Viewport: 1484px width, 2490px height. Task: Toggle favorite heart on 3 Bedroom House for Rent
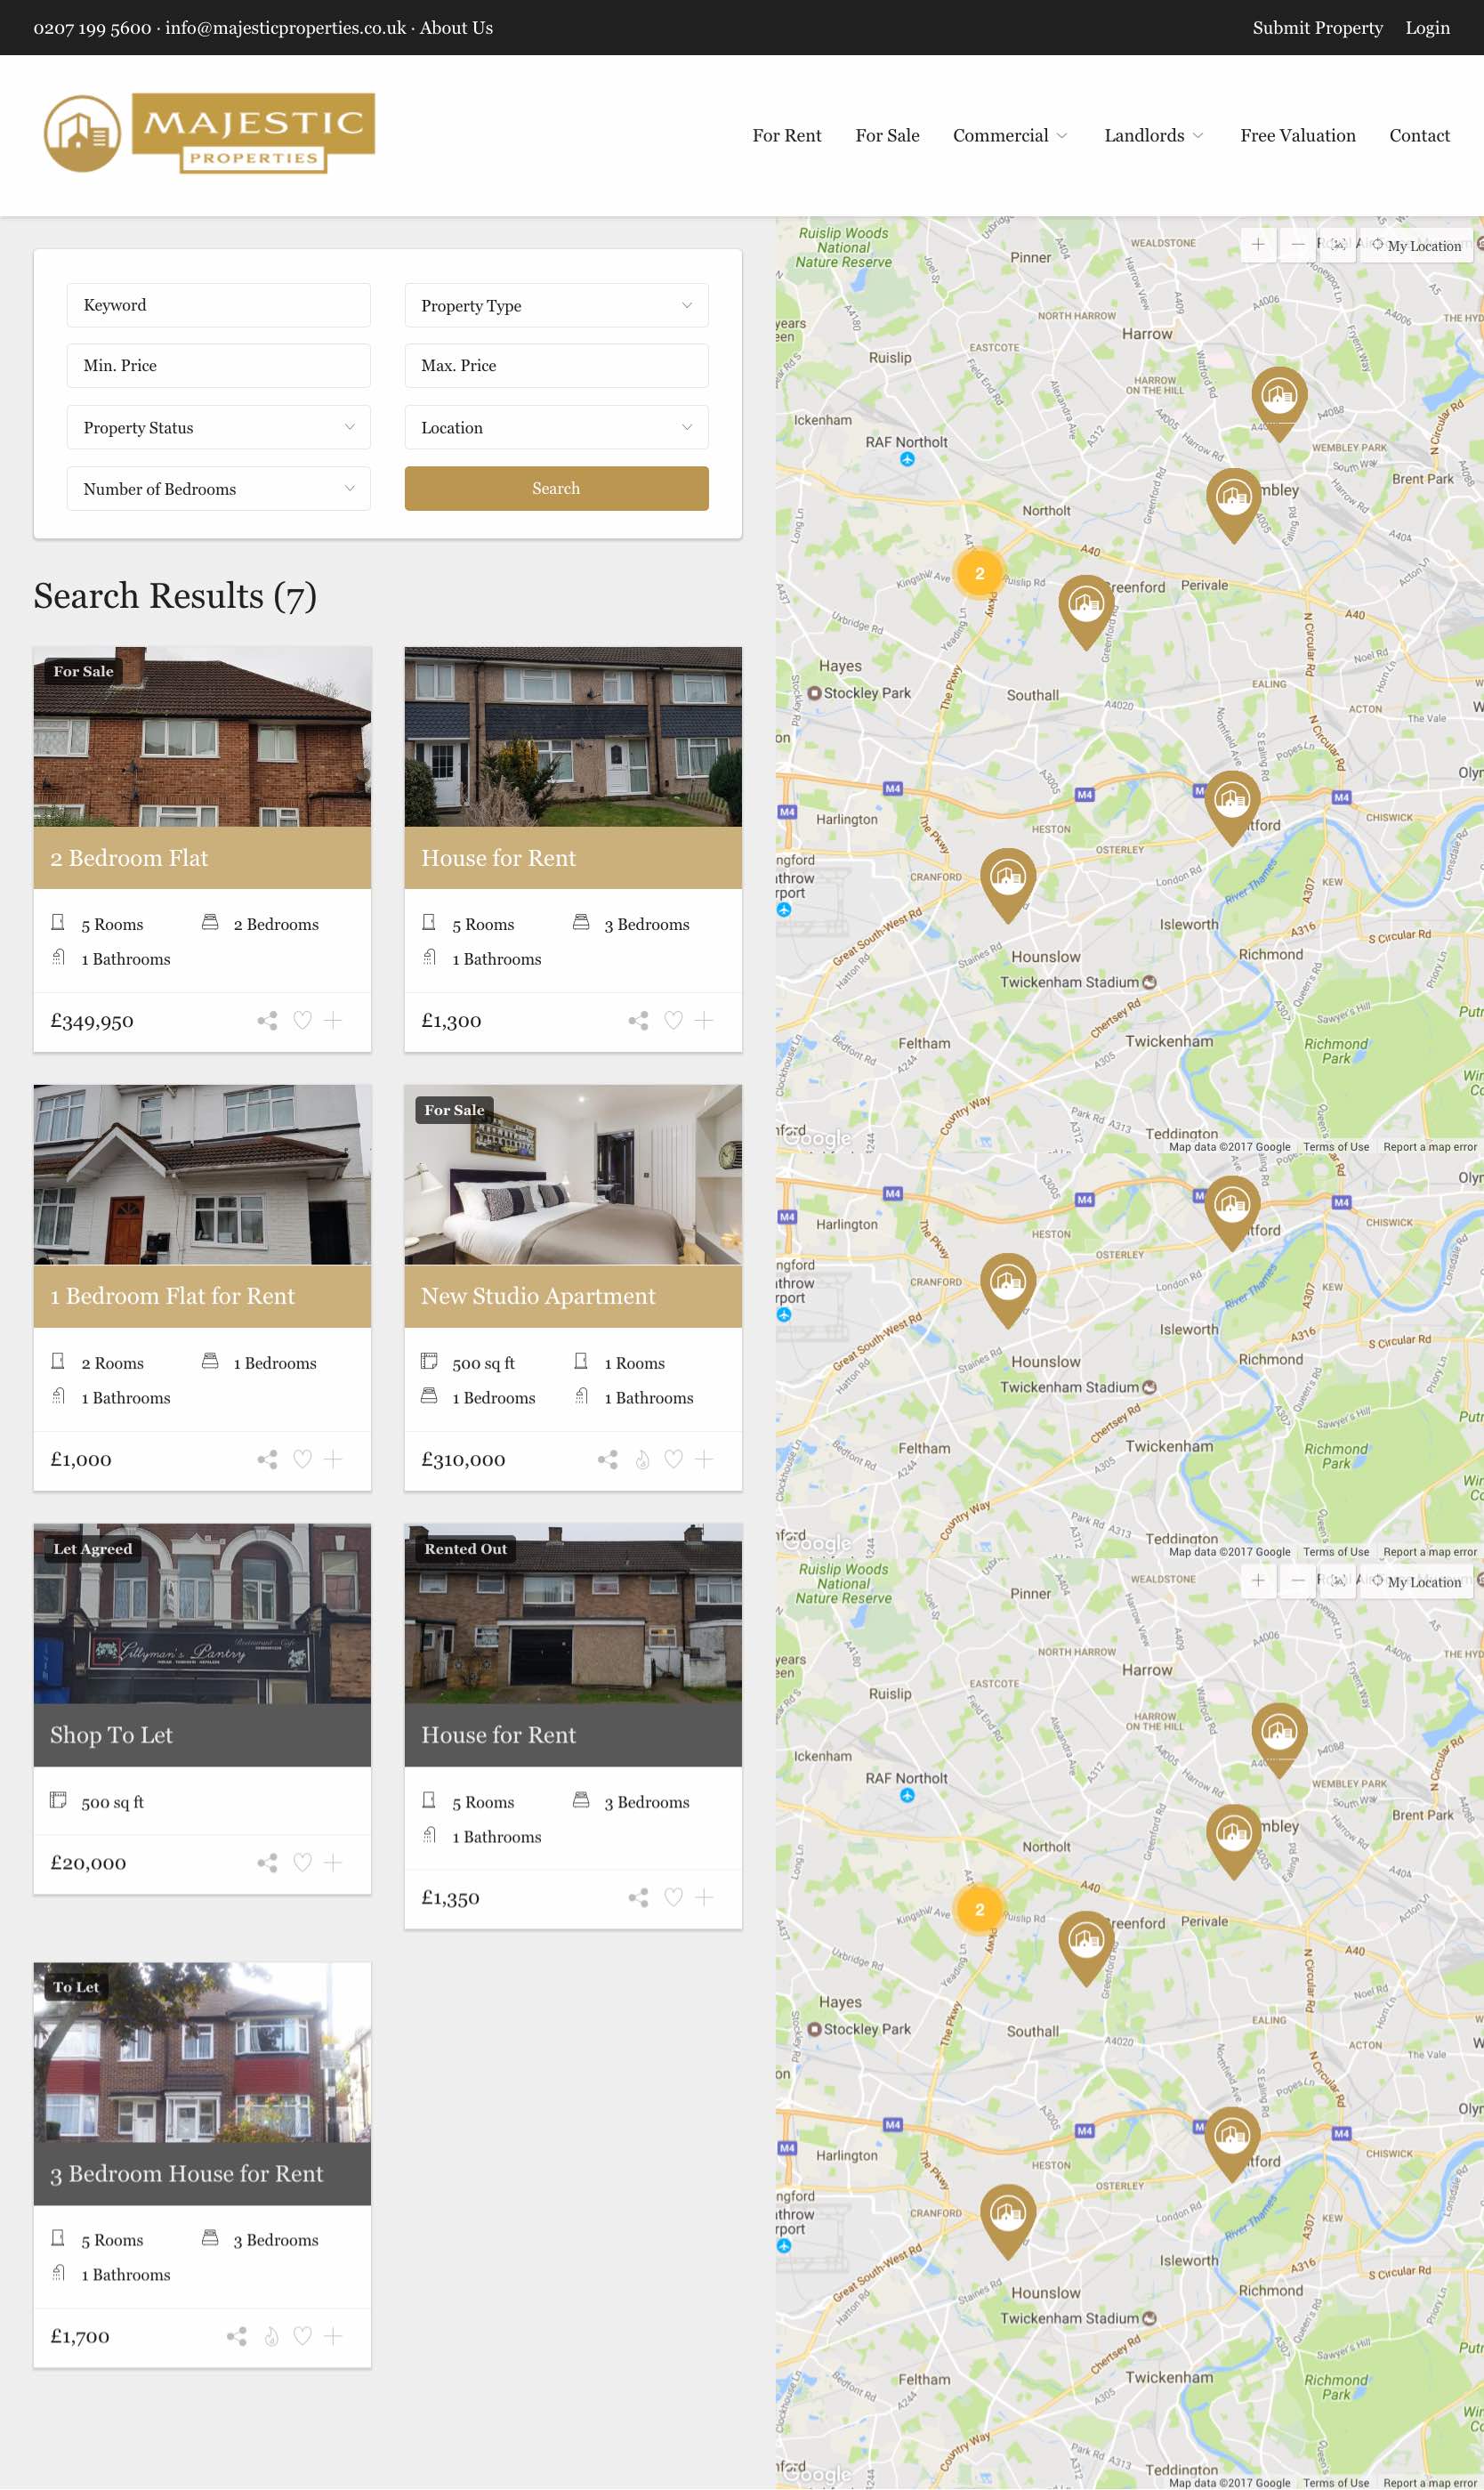click(302, 2336)
